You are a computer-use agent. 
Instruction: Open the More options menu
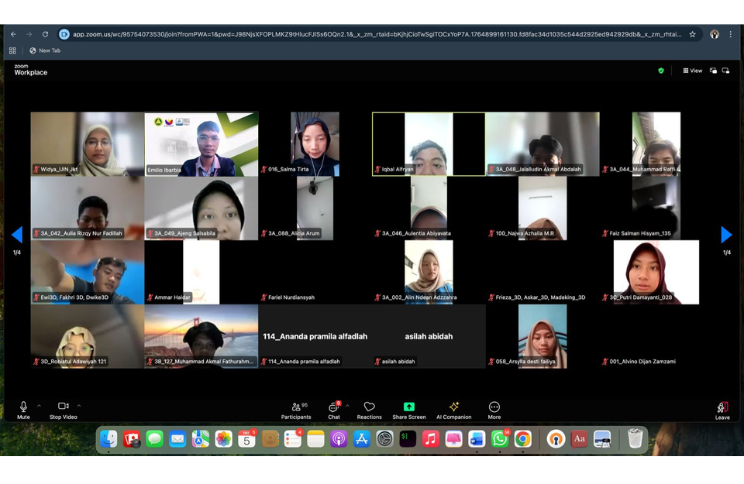tap(494, 408)
